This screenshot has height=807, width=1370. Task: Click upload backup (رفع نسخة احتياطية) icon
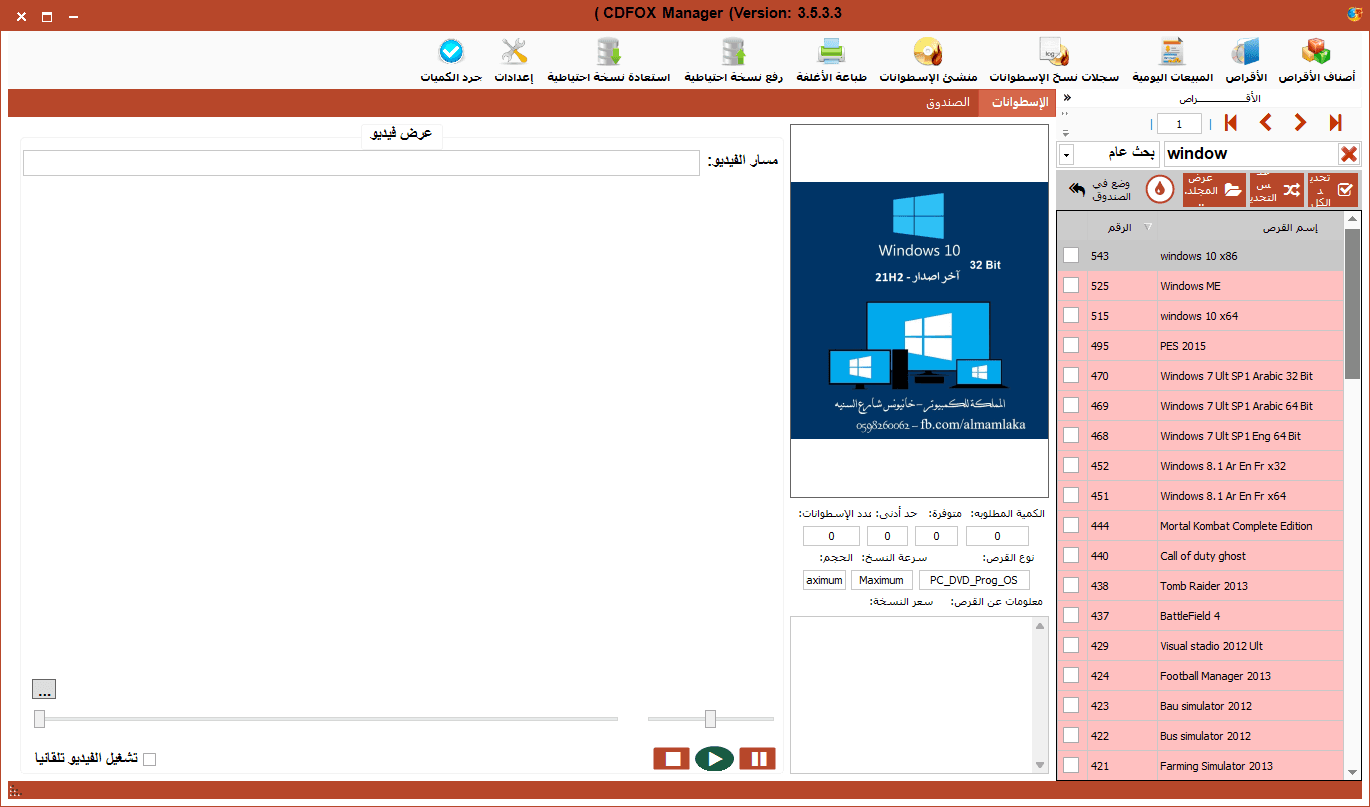[x=733, y=60]
